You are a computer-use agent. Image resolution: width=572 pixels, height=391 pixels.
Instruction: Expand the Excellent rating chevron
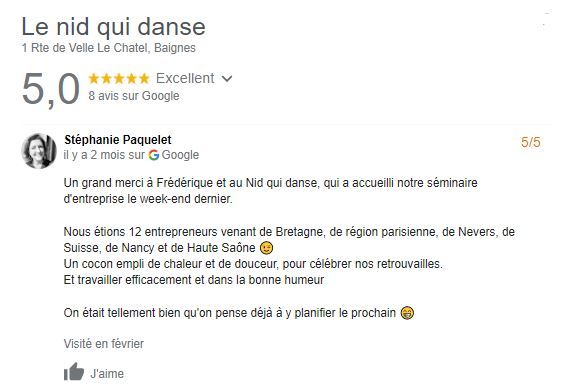click(x=227, y=78)
